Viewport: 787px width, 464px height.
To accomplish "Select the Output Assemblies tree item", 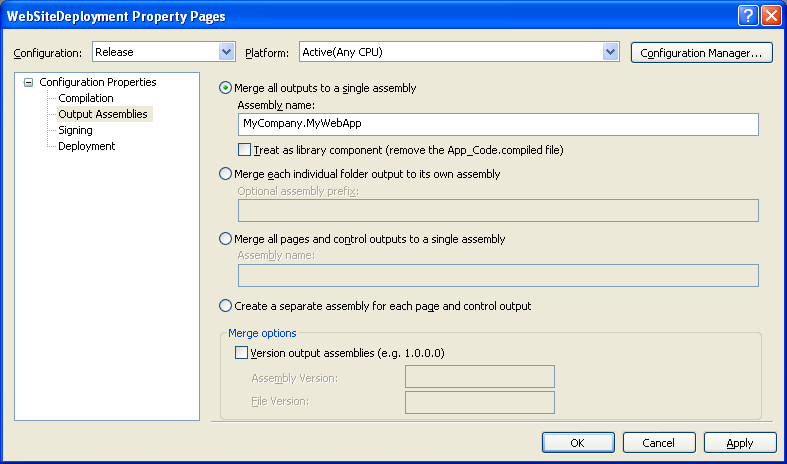I will point(103,114).
